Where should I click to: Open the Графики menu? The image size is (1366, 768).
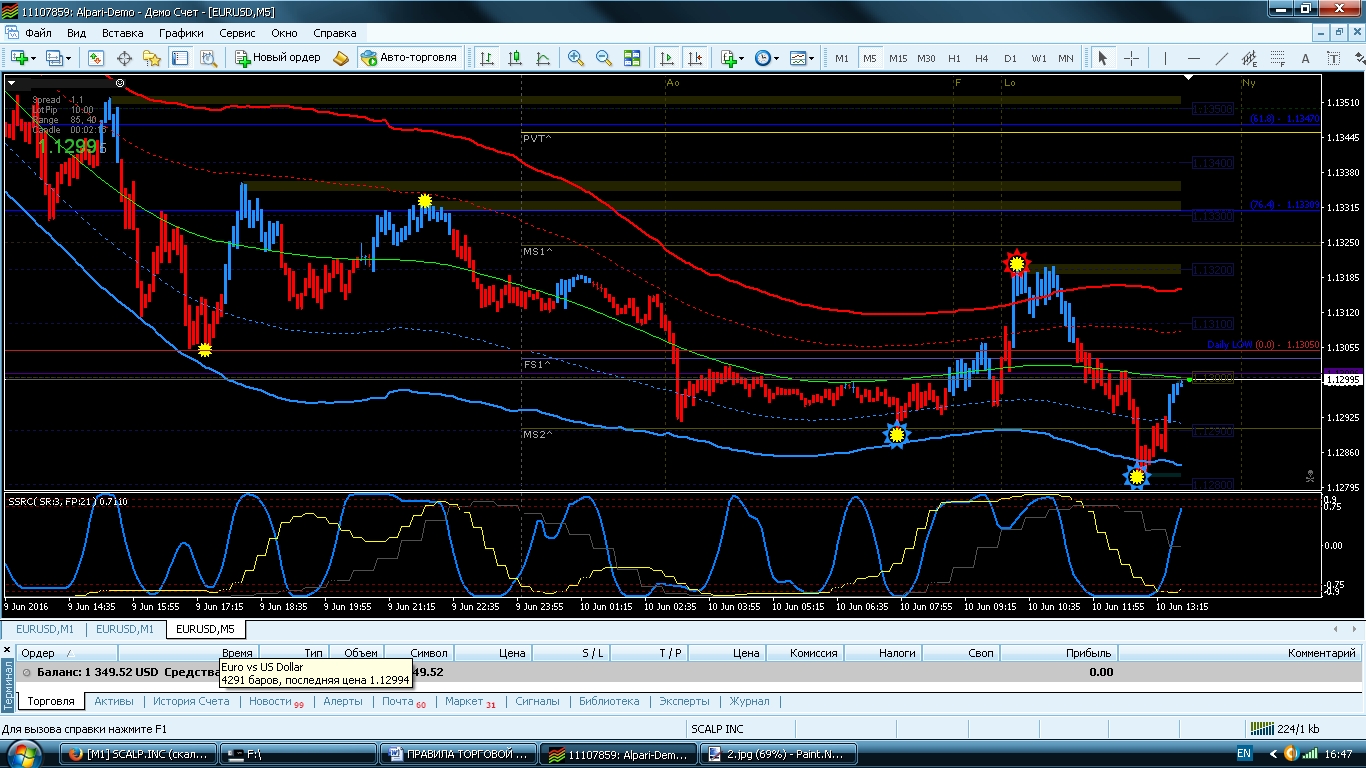coord(181,33)
